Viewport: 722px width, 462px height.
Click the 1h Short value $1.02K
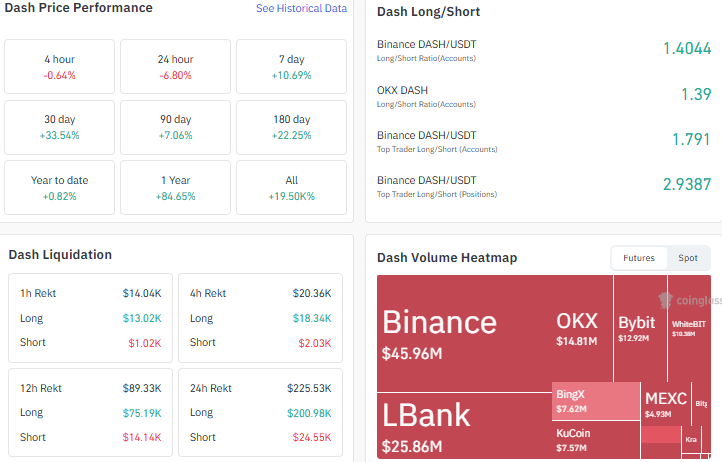click(x=145, y=343)
